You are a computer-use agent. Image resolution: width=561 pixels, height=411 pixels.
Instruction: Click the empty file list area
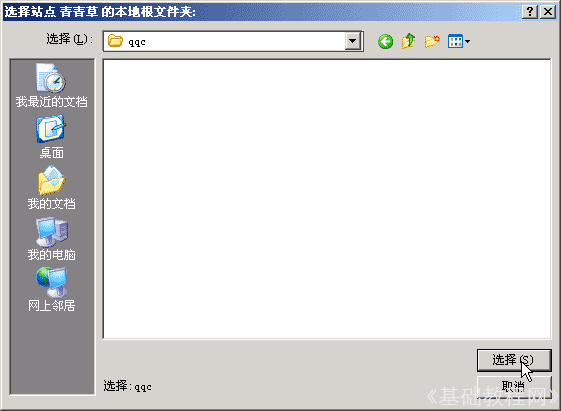(x=327, y=199)
